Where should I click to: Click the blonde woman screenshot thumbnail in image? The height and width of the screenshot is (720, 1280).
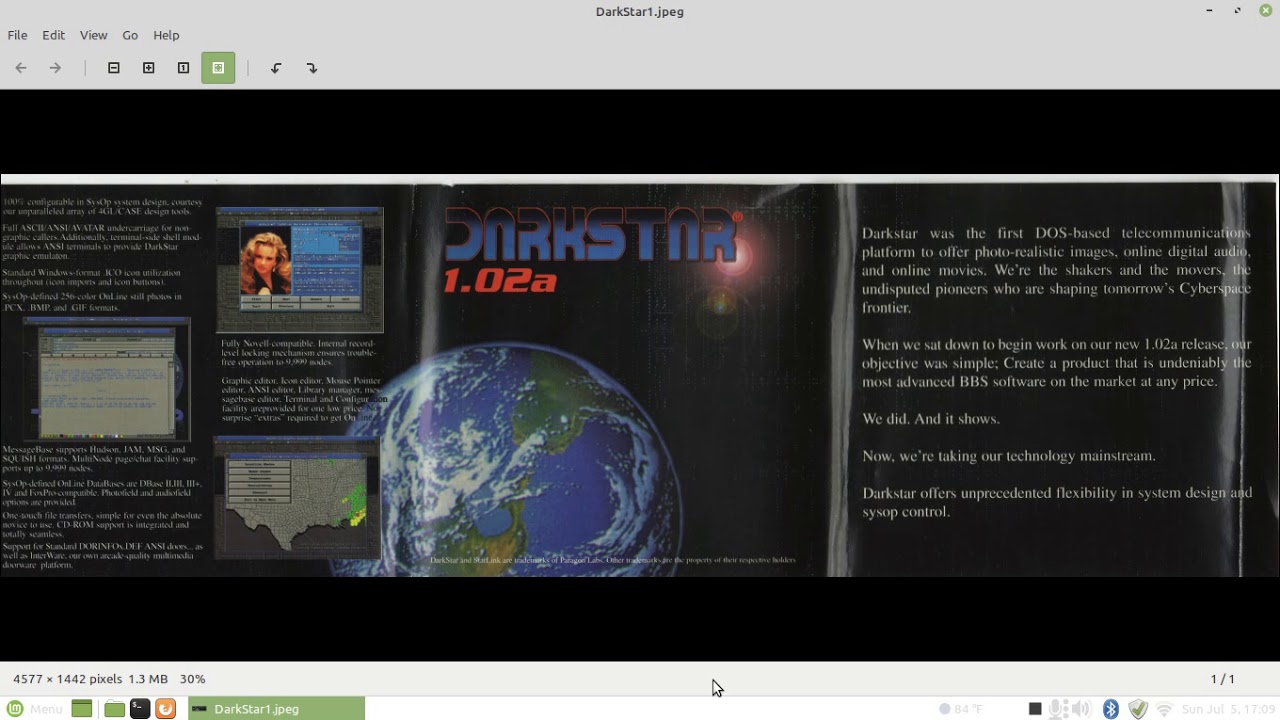300,270
